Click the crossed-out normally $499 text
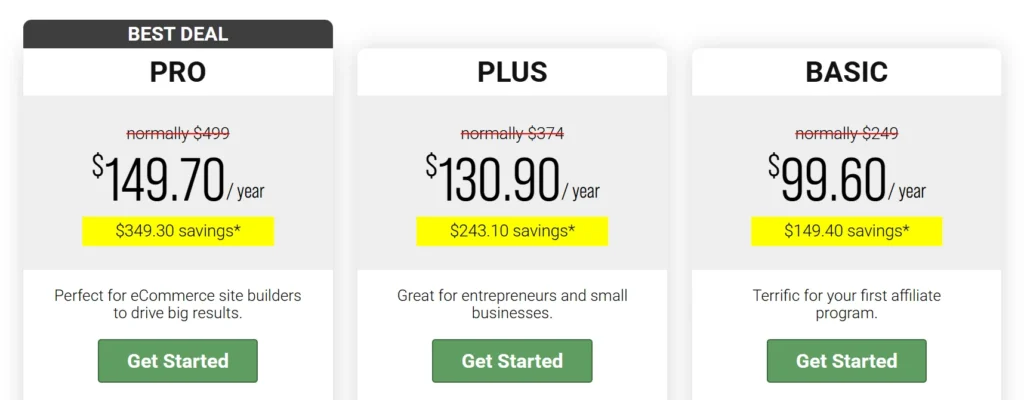Screen dimensions: 1024x400 click(178, 133)
